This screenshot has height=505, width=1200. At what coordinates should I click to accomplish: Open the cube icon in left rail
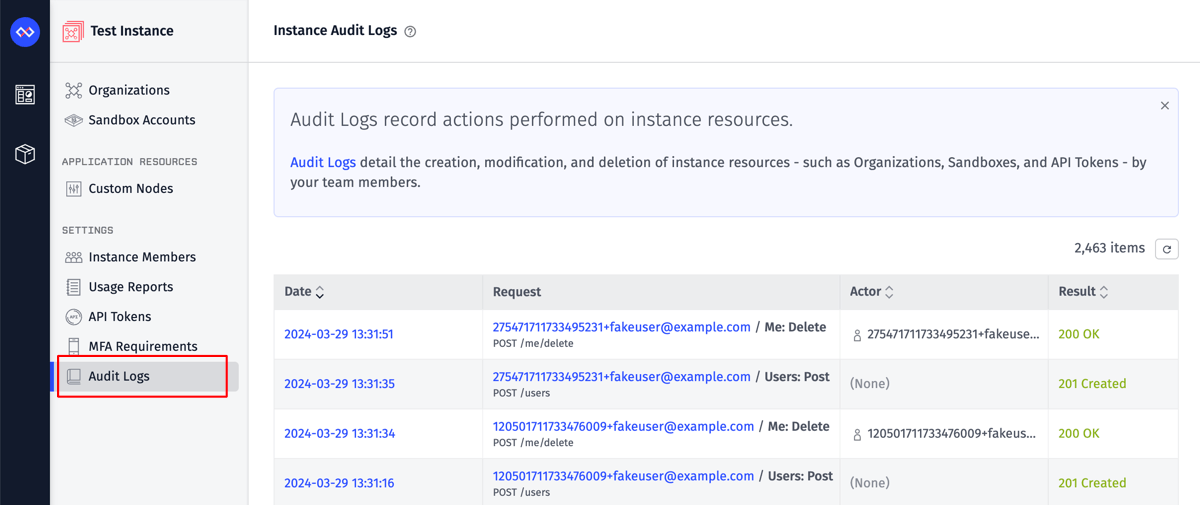click(25, 154)
